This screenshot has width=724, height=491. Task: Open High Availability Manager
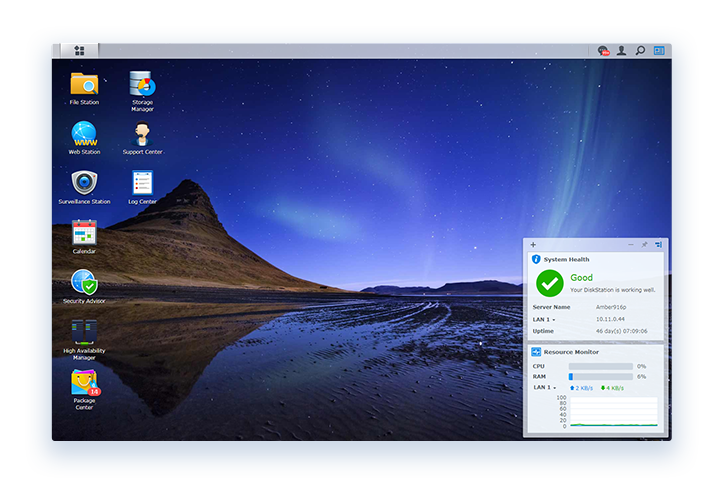point(84,332)
